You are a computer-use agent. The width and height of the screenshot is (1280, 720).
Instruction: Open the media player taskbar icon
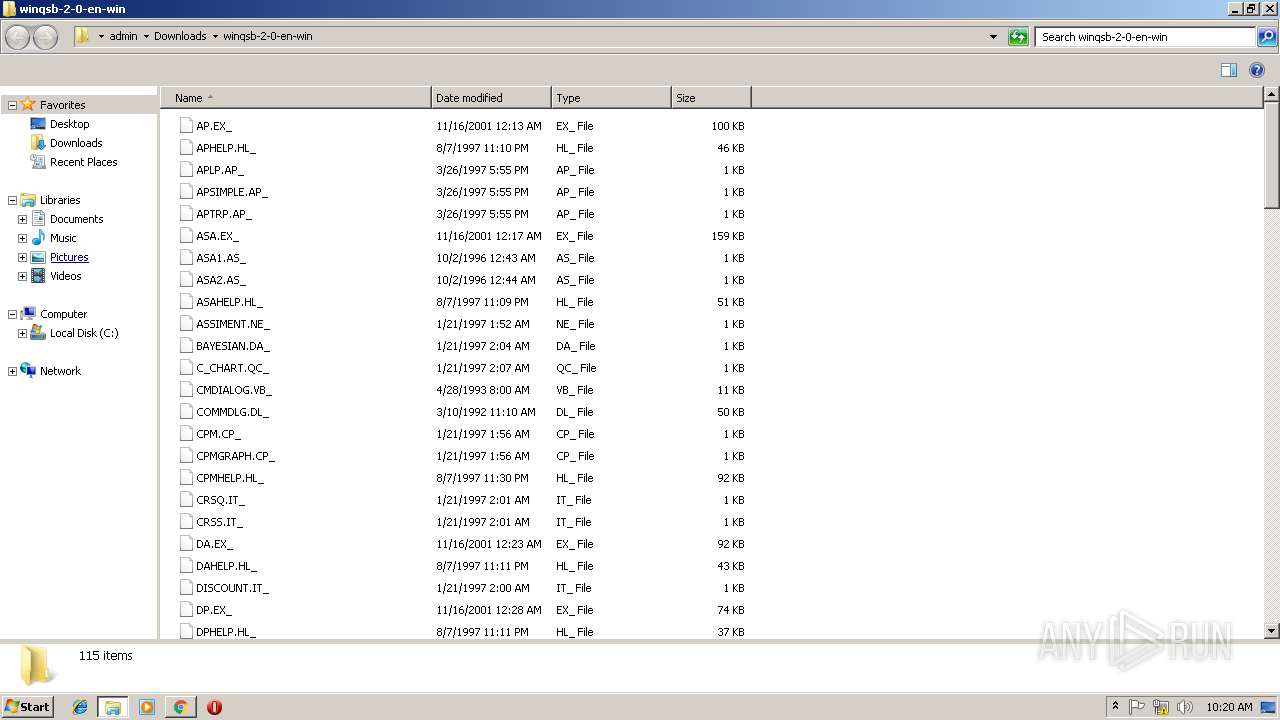[147, 707]
